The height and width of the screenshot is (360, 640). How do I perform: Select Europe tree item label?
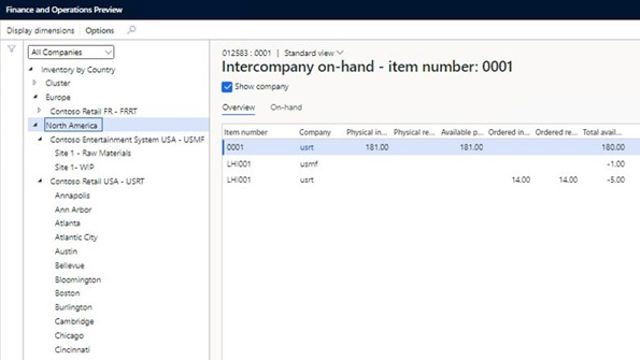coord(58,97)
